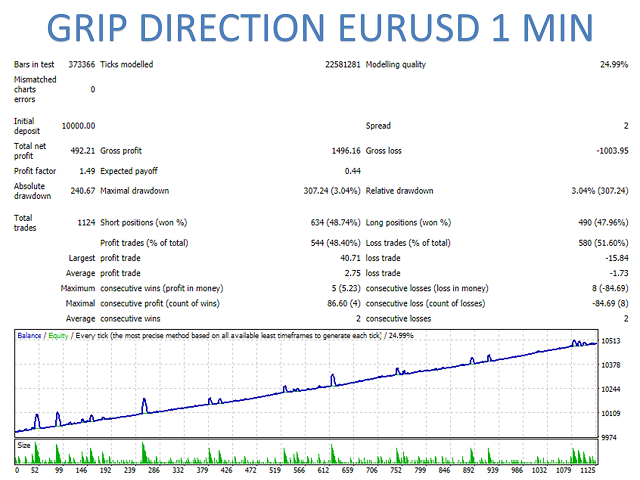Select chart y-axis value 9974
640x480 pixels.
tap(609, 438)
